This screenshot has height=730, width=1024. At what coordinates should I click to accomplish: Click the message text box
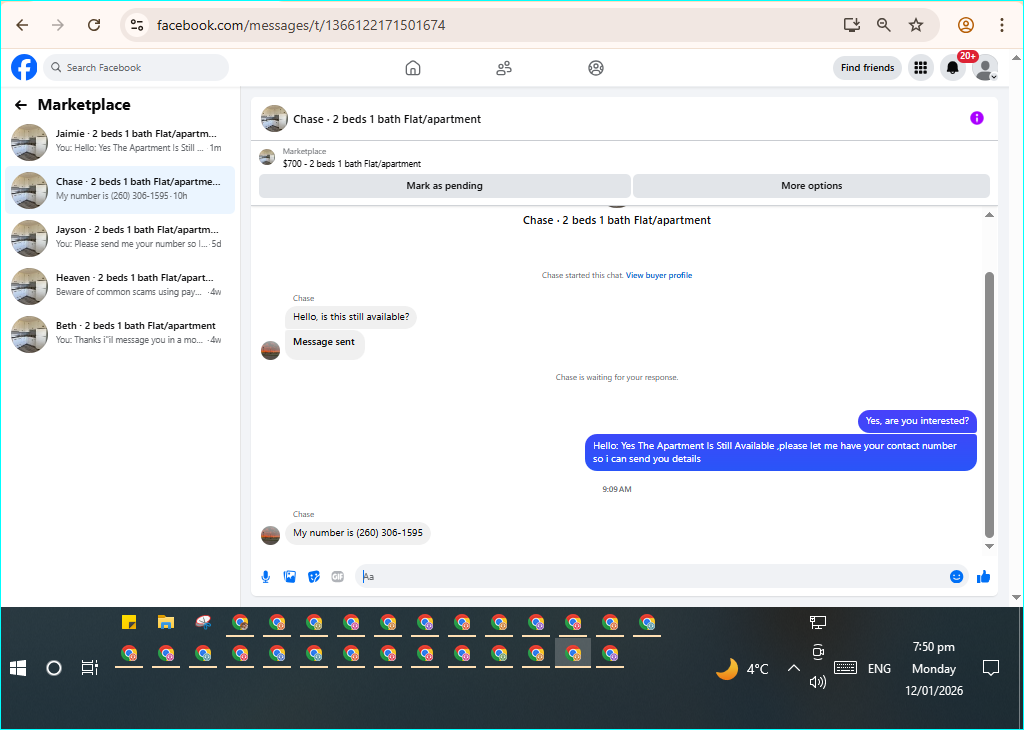650,577
